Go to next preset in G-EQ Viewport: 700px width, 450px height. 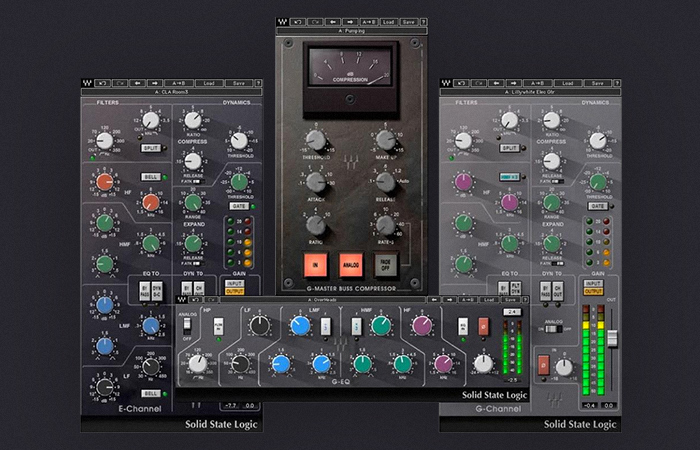point(450,300)
